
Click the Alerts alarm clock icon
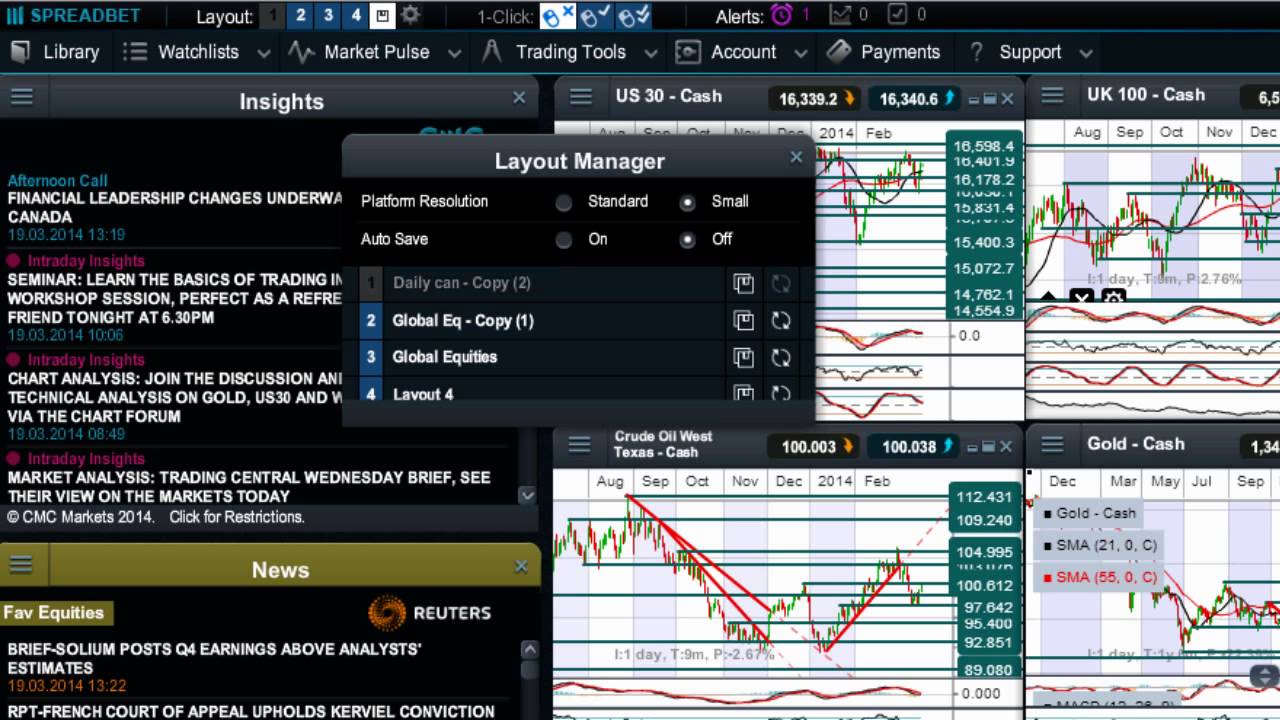(781, 16)
